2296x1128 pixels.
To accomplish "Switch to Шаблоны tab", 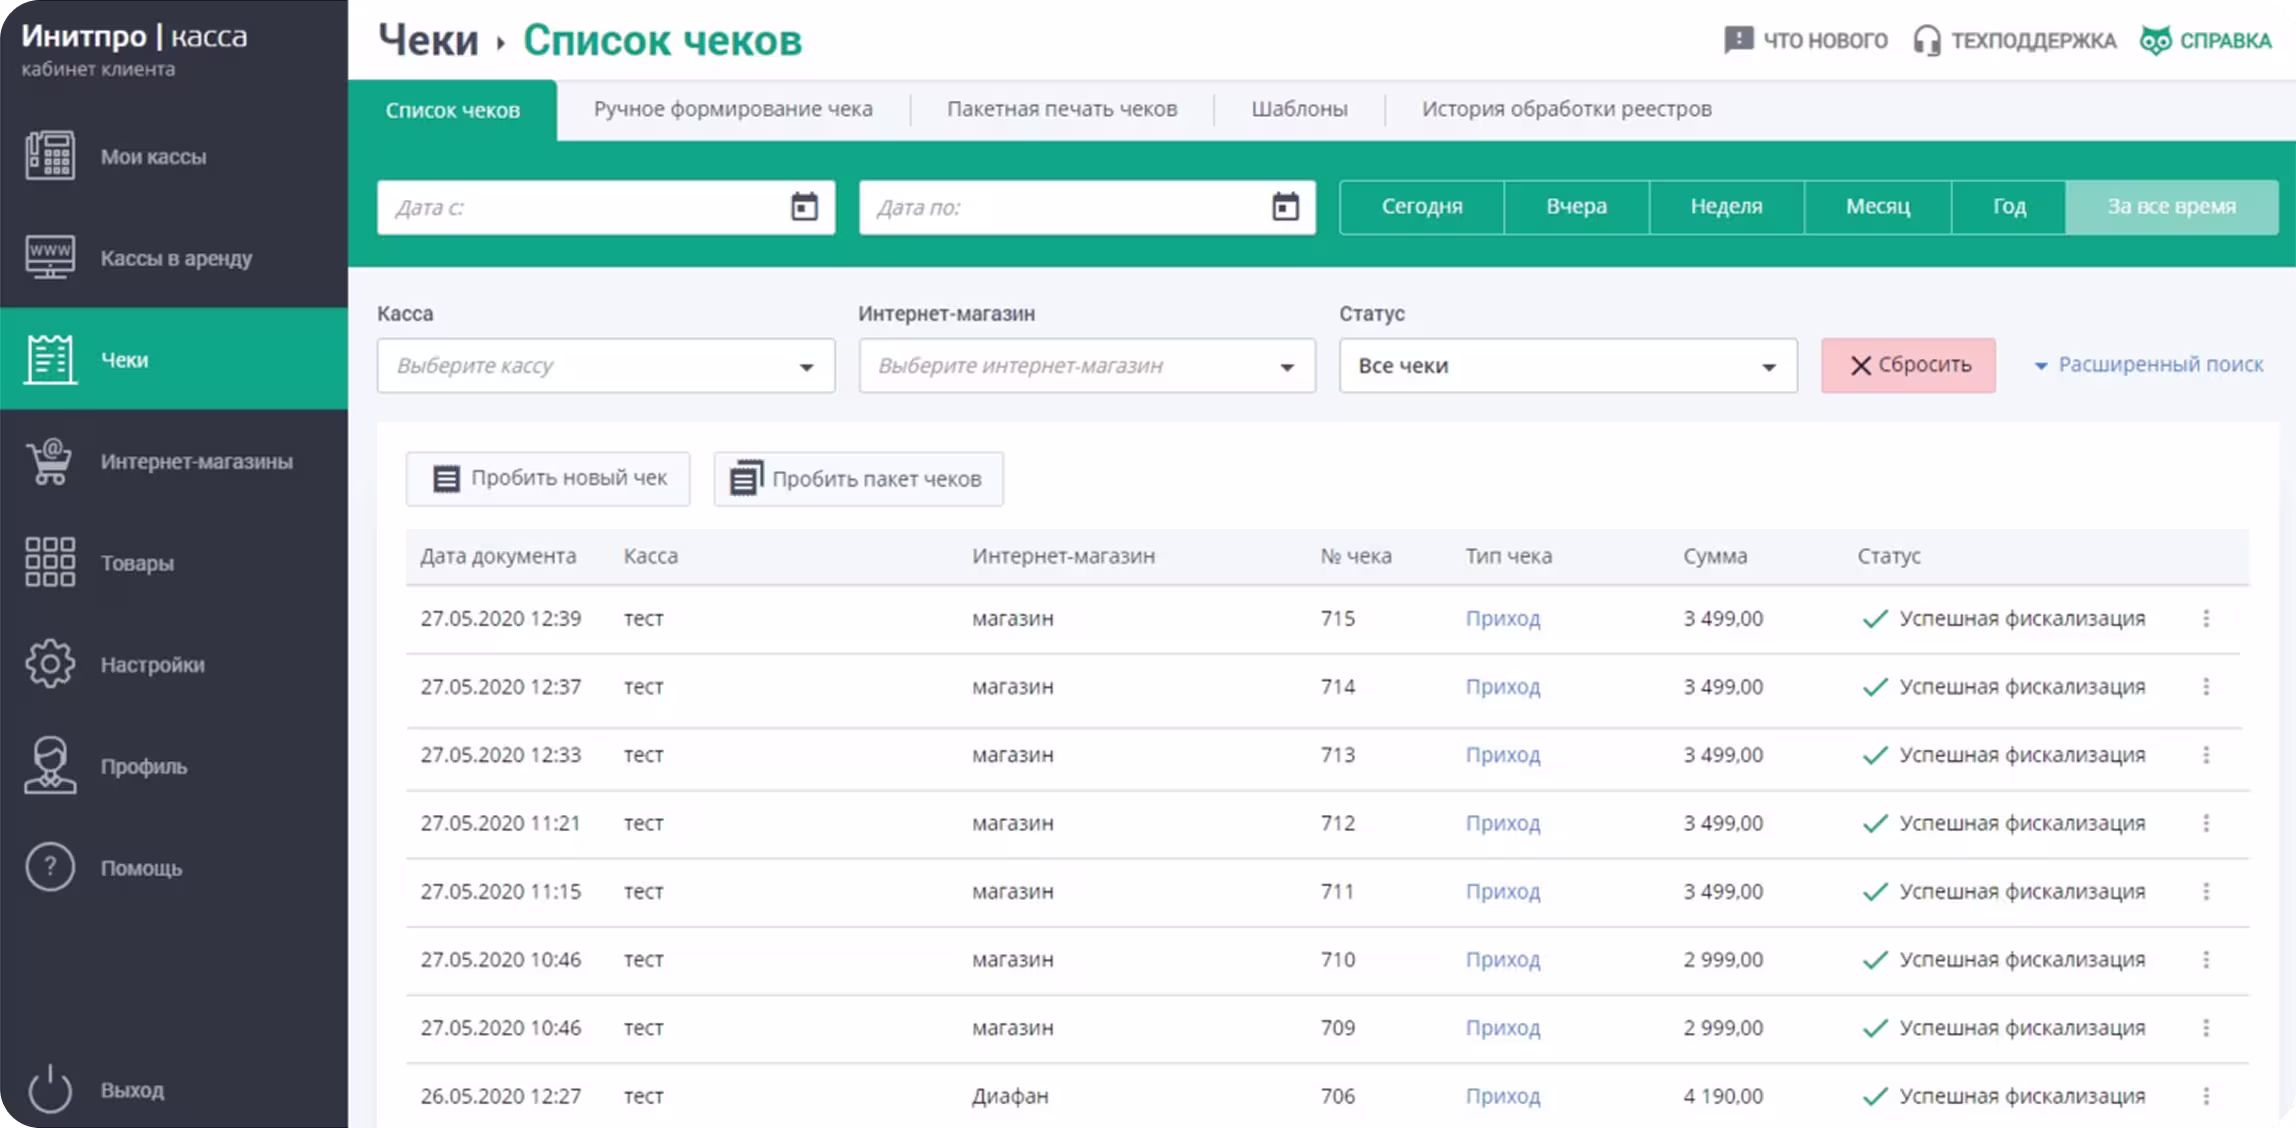I will click(x=1299, y=109).
